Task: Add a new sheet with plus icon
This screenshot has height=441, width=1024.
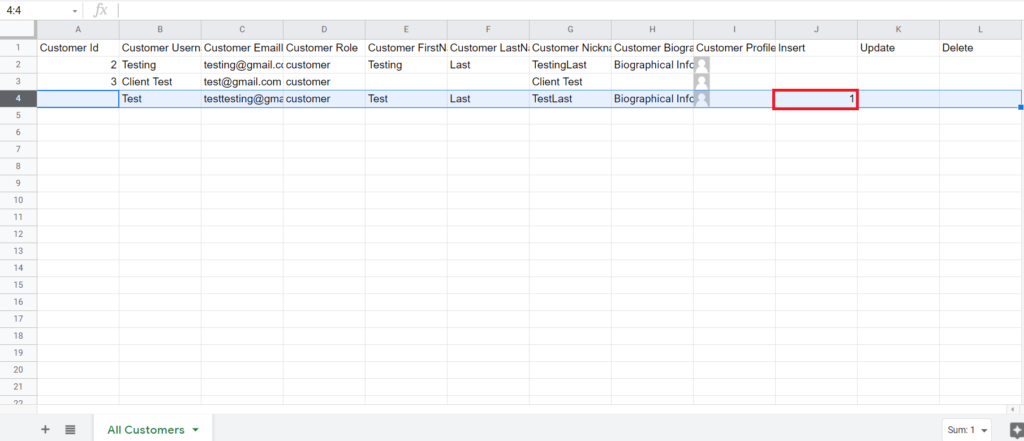Action: tap(45, 429)
